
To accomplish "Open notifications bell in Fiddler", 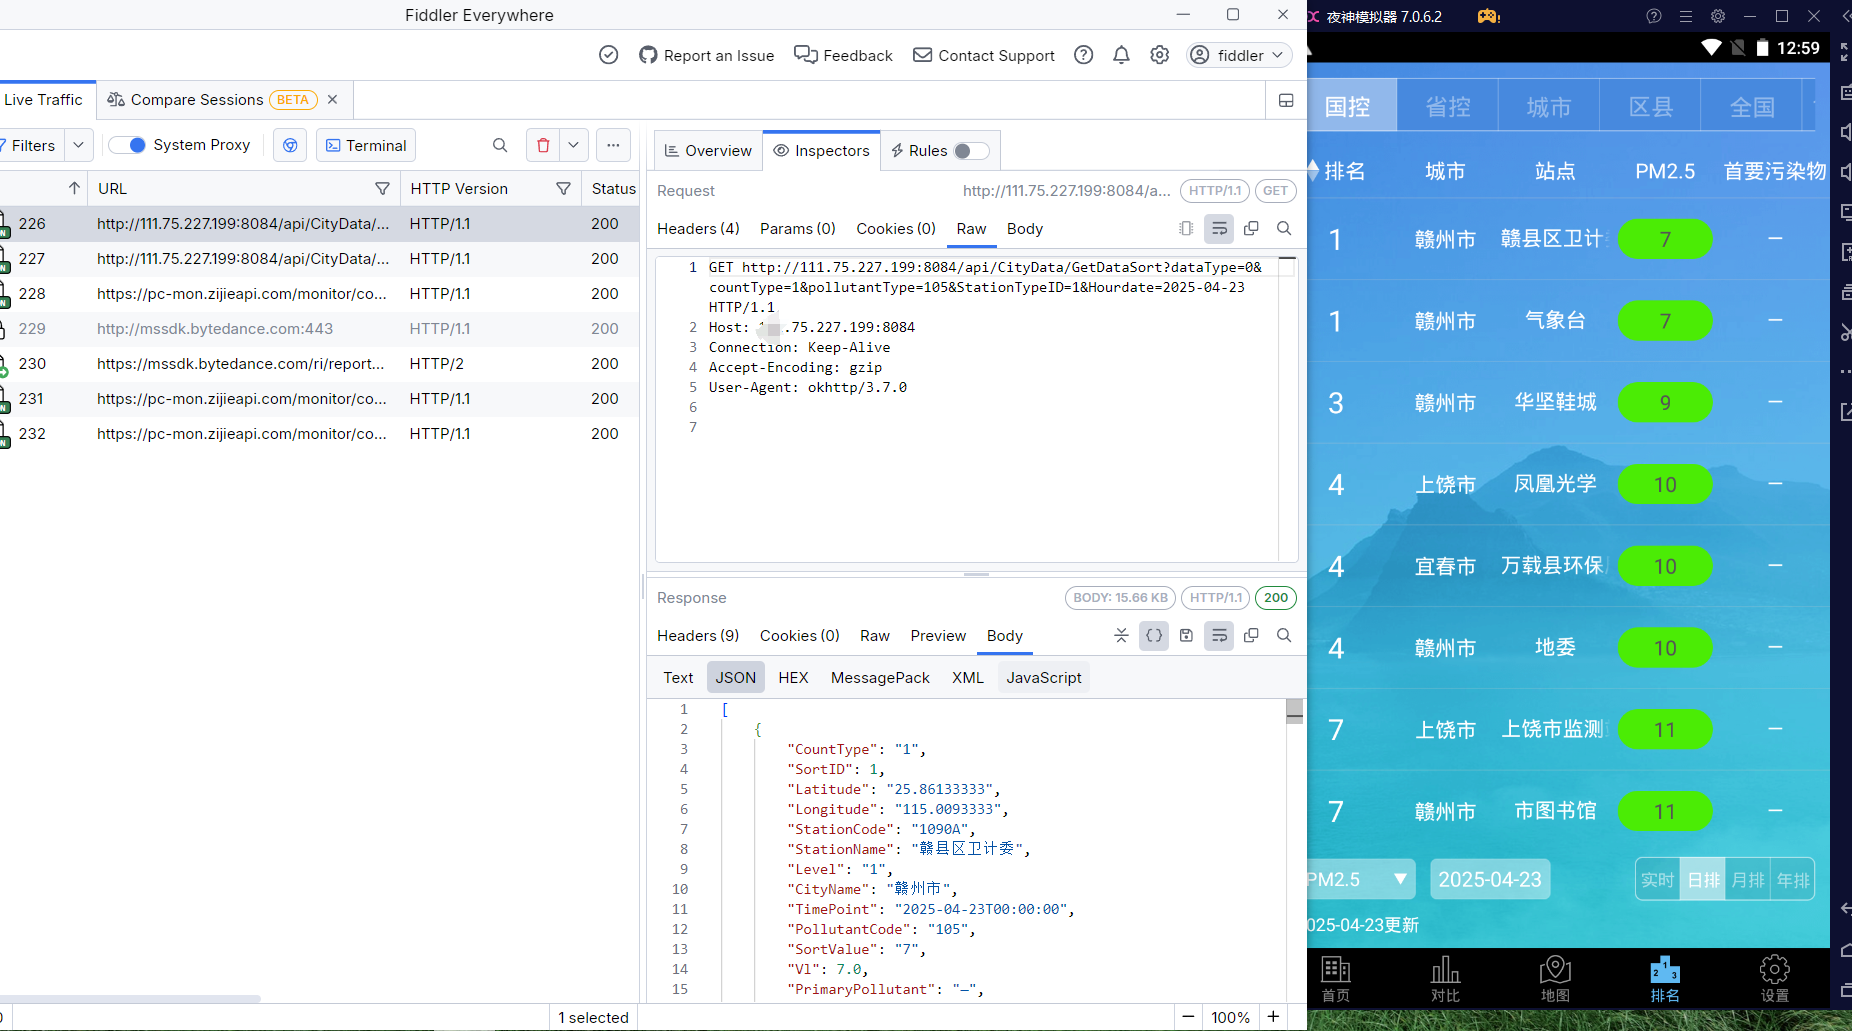I will click(1121, 55).
